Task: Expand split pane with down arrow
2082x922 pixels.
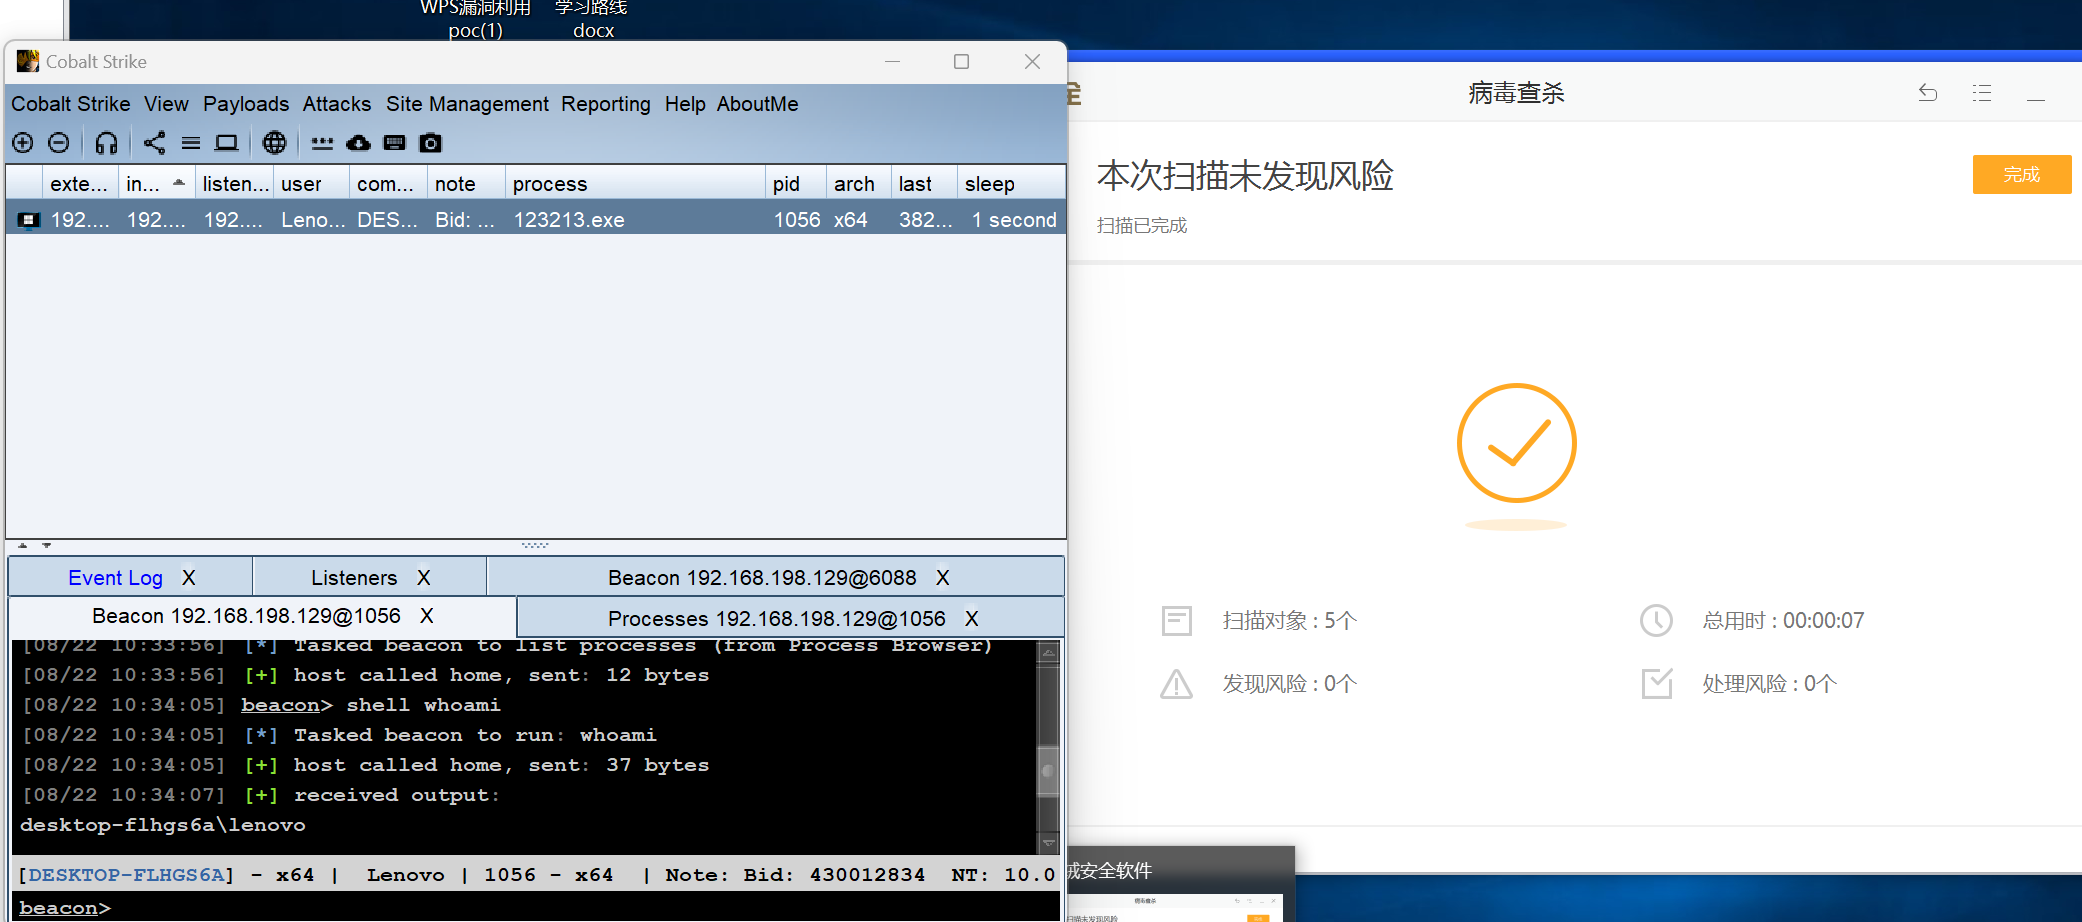Action: click(46, 546)
